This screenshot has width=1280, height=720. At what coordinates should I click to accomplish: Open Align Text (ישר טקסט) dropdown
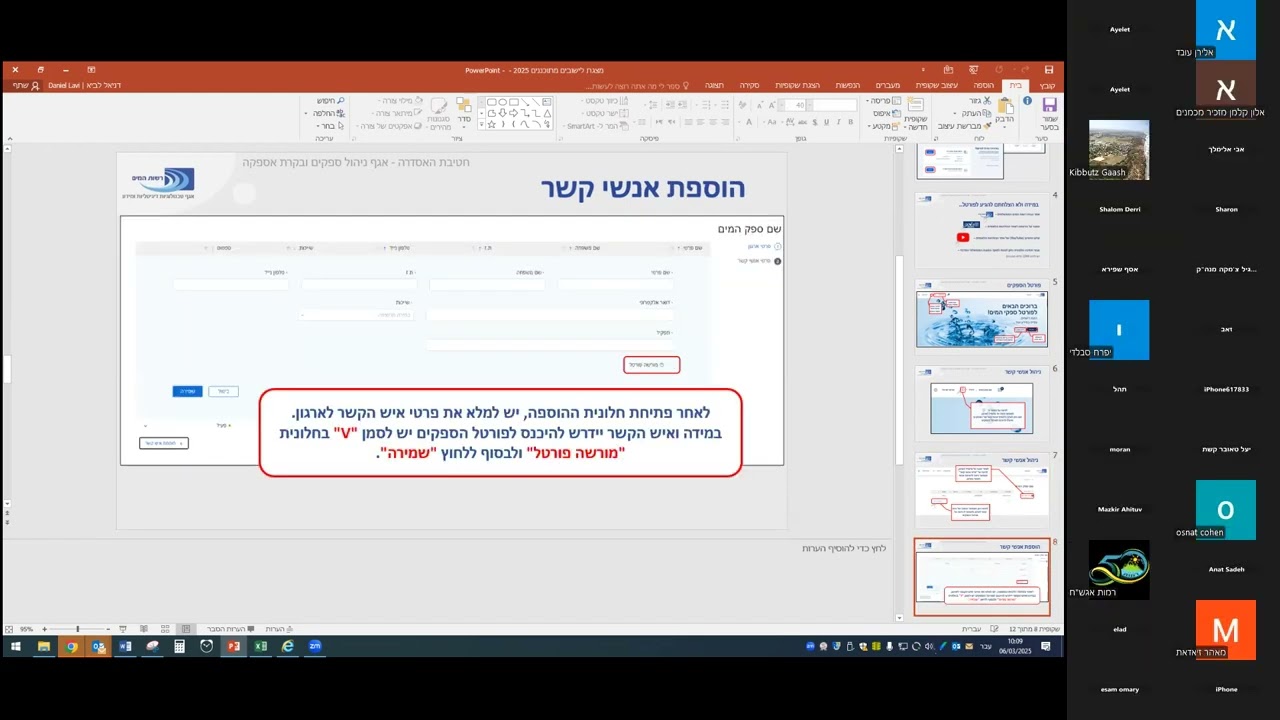pos(607,113)
